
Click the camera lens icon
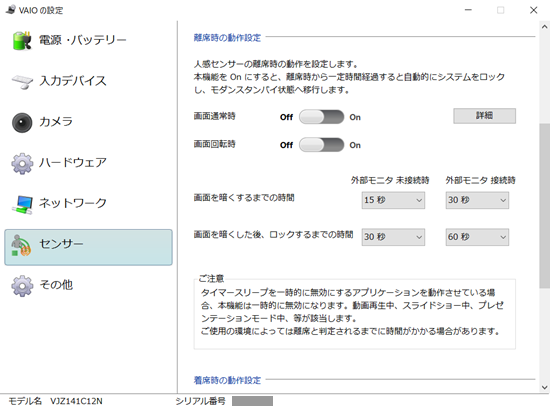(22, 122)
